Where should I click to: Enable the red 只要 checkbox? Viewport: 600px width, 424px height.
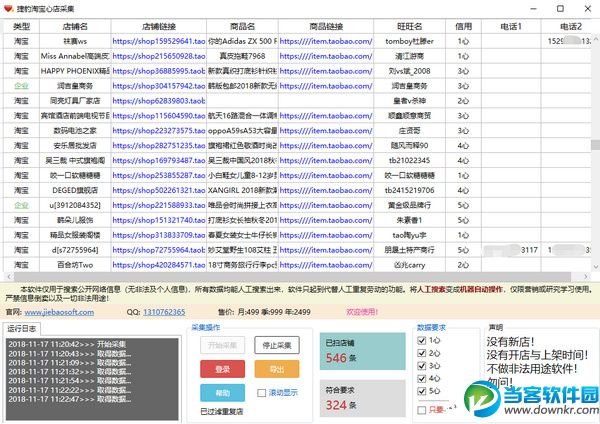coord(422,410)
